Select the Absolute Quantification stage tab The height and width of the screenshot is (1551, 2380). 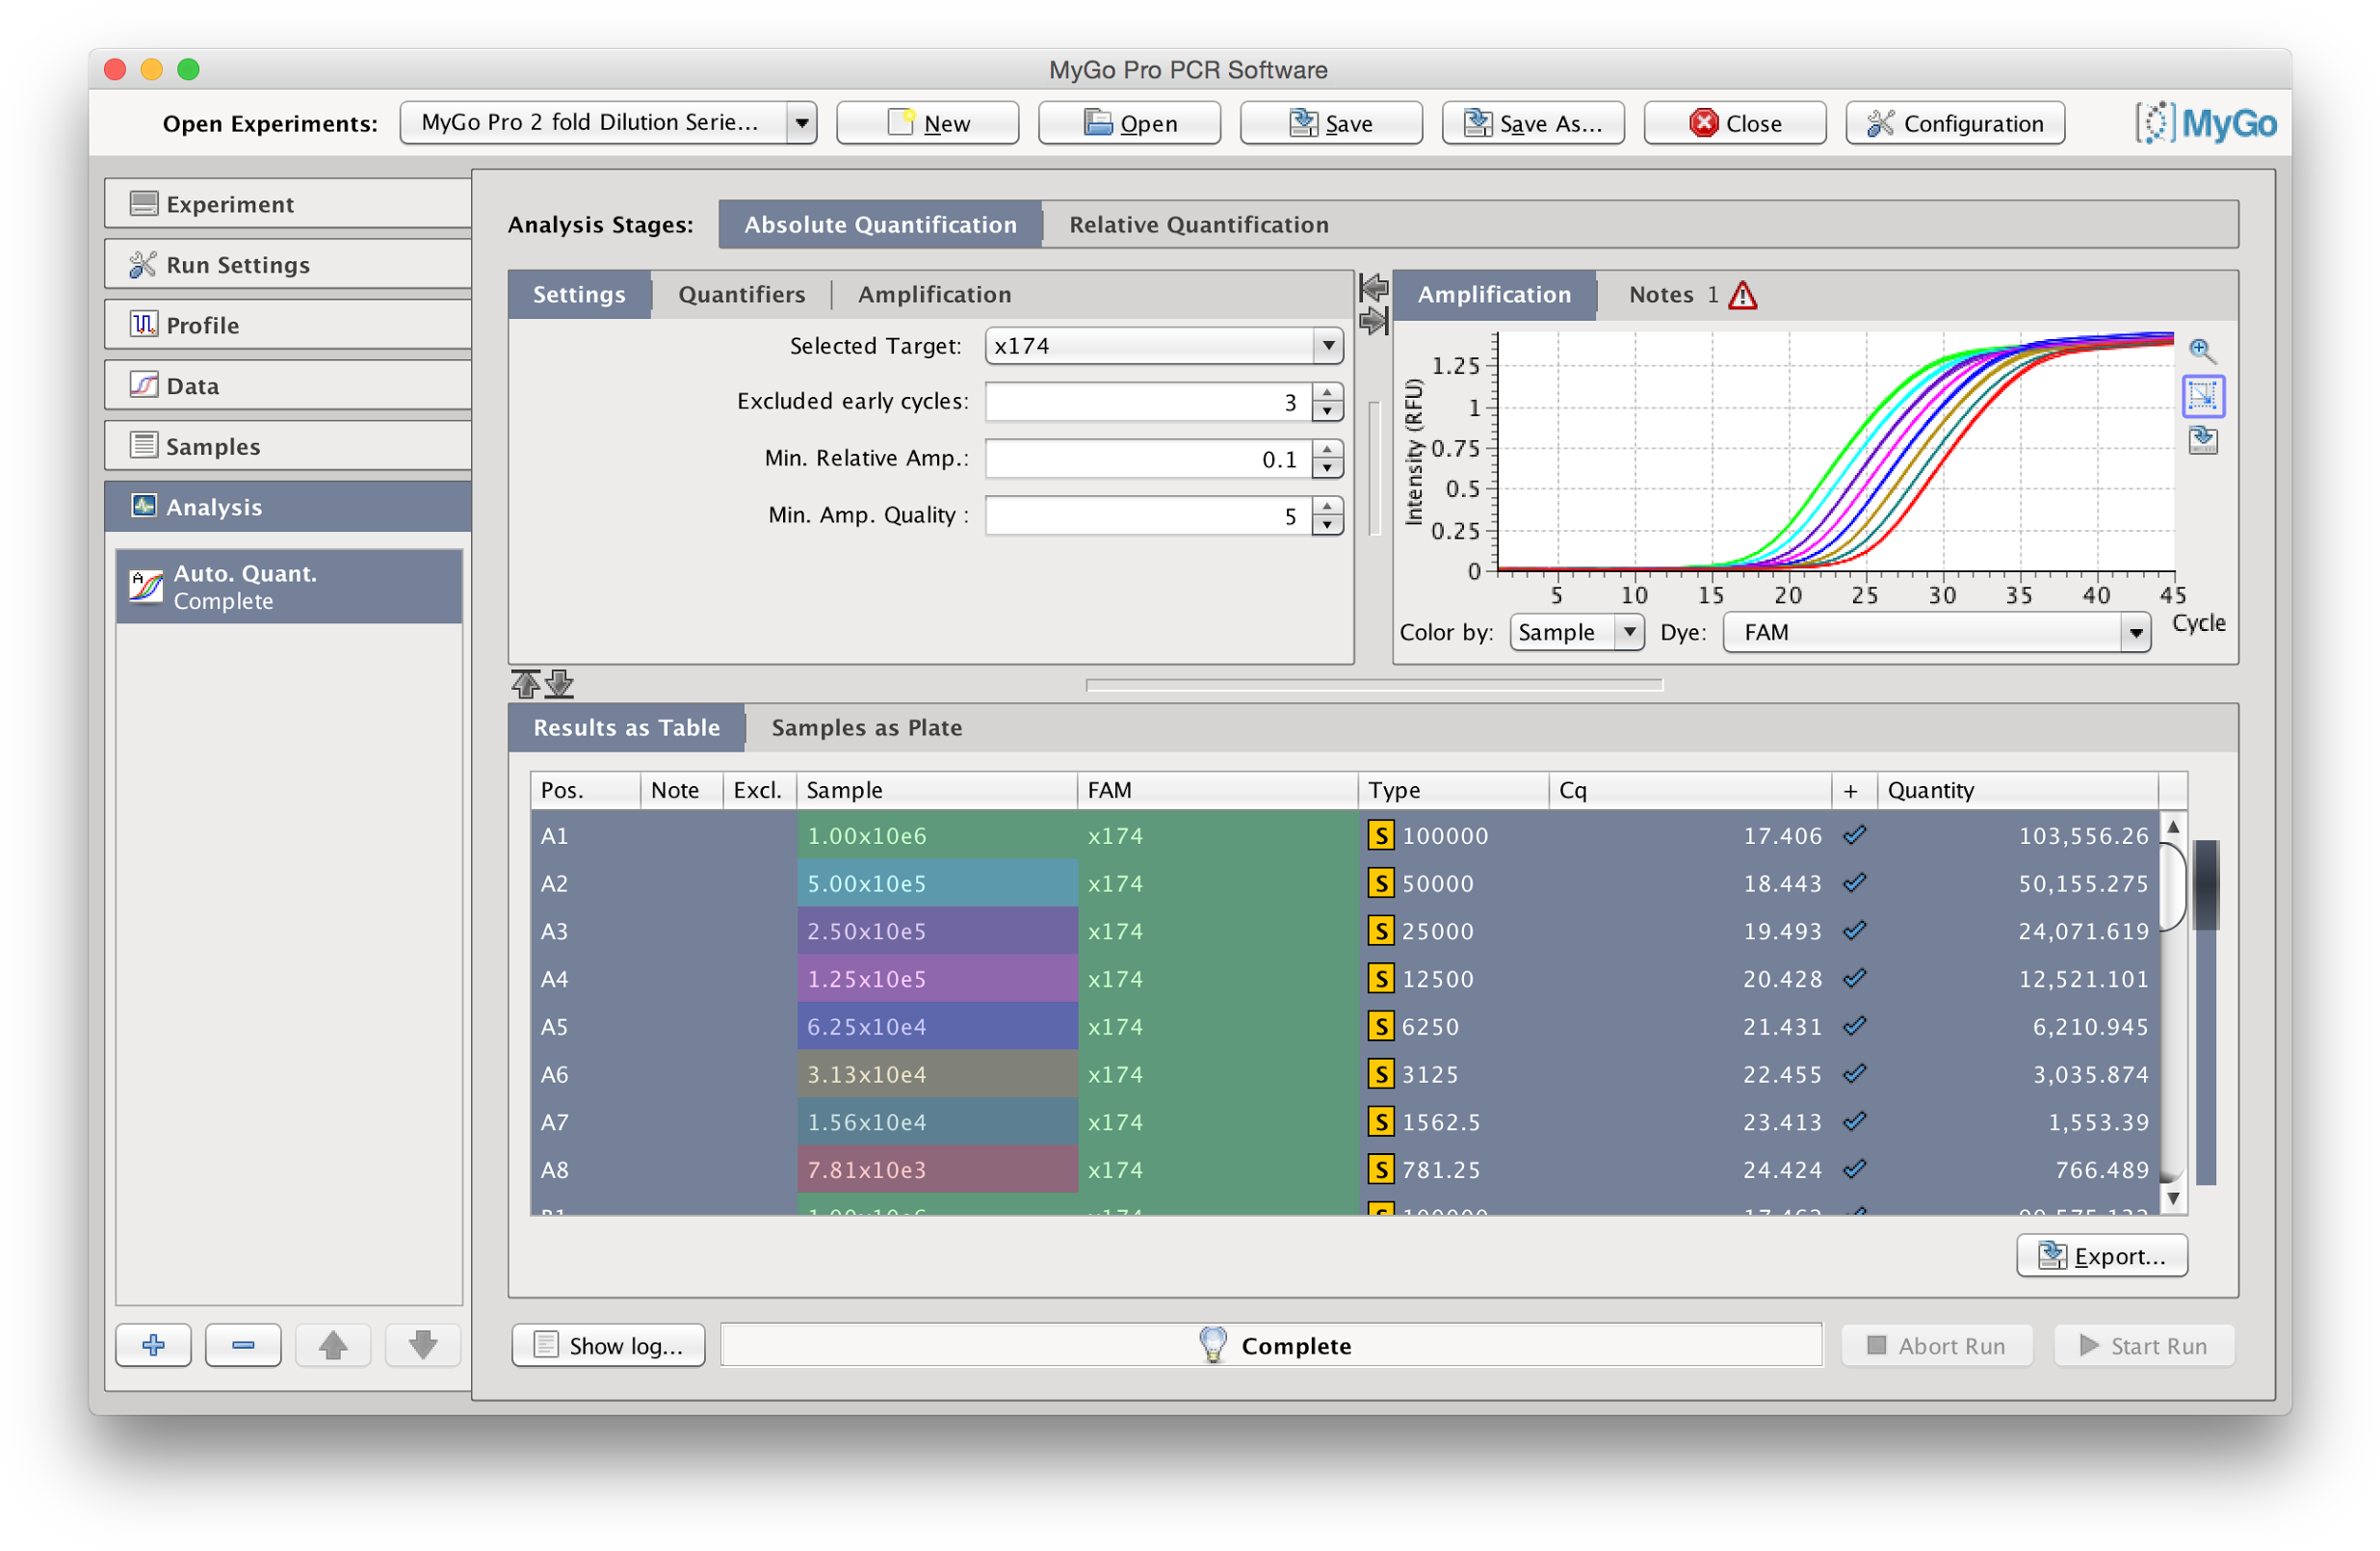880,225
